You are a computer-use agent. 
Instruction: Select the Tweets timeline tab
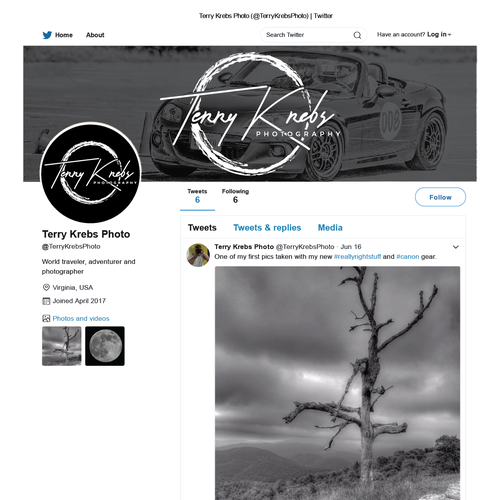[202, 228]
